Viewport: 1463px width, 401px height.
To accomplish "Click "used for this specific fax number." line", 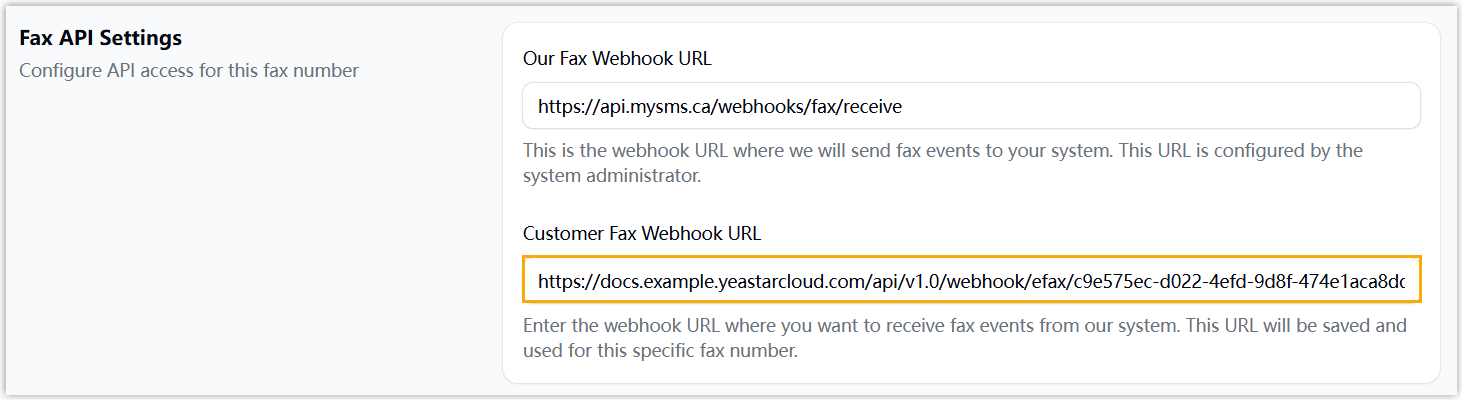I will (660, 351).
